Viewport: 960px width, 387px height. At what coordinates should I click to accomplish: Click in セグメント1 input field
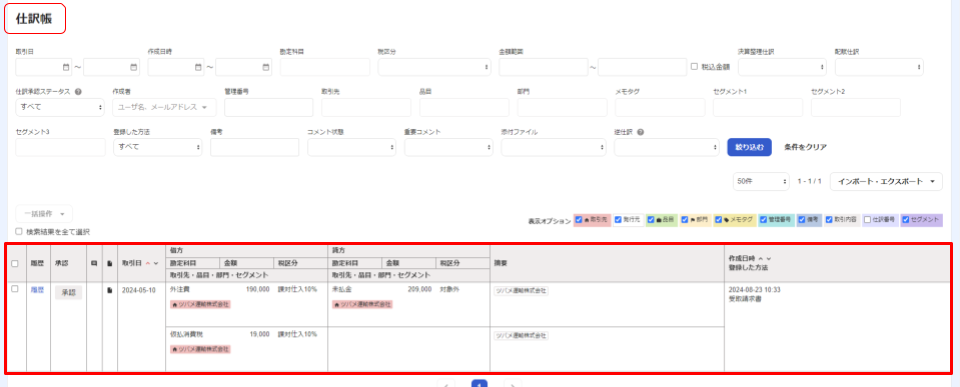coord(758,107)
